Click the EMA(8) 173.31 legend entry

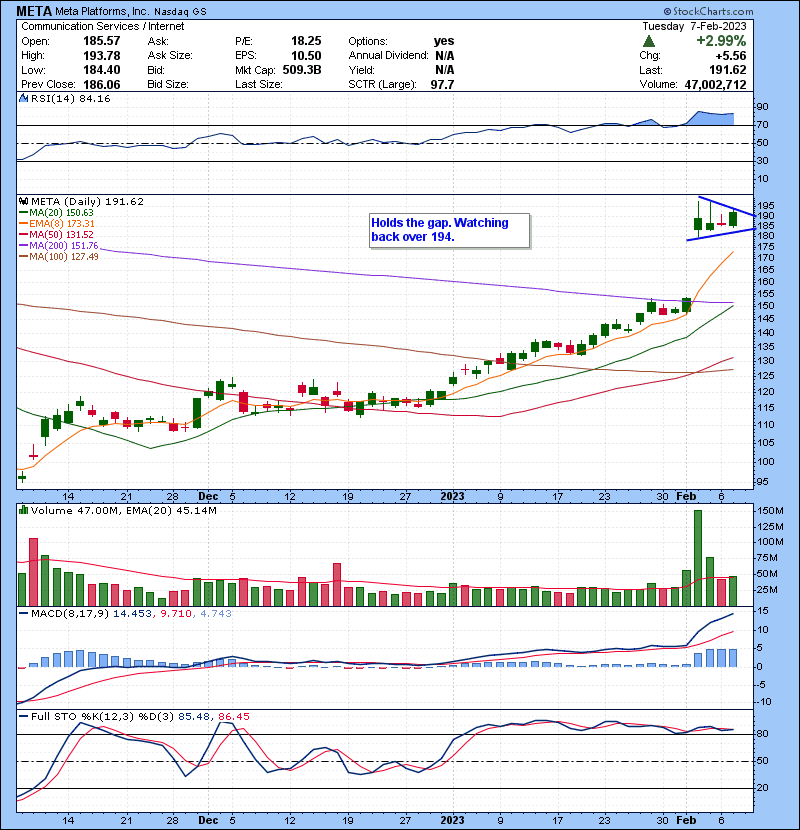point(57,223)
